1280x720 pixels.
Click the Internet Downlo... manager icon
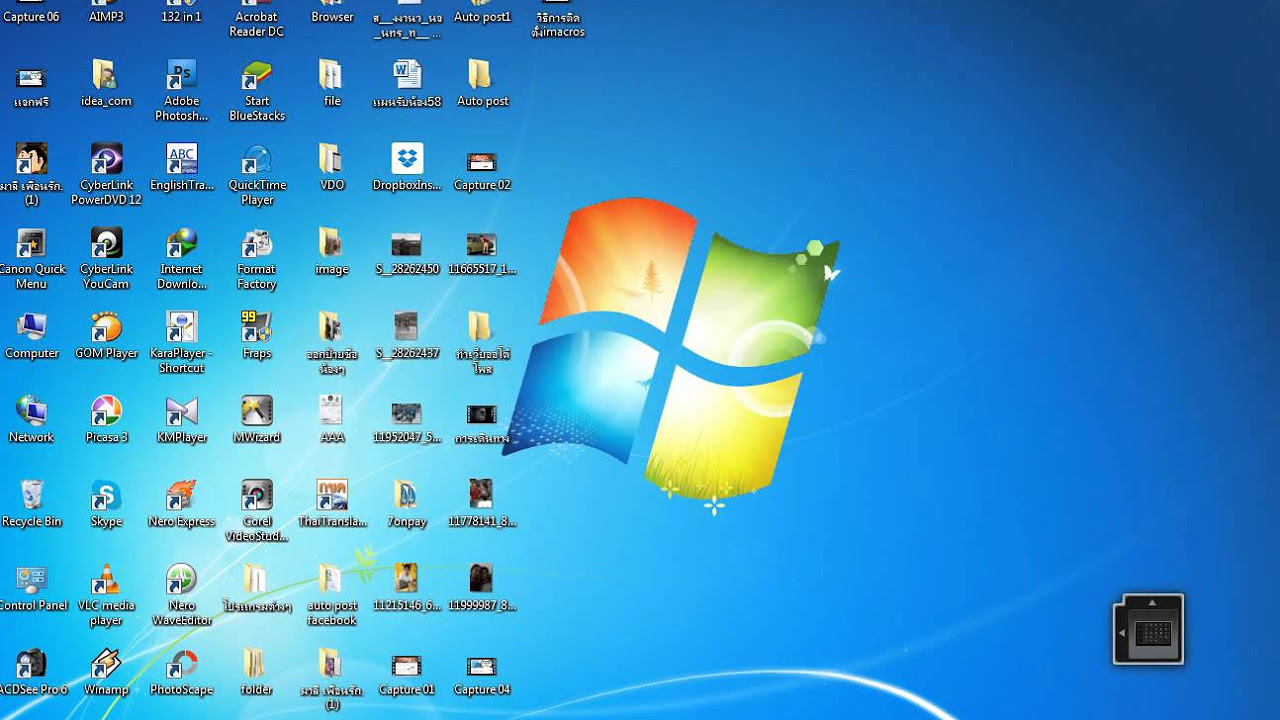tap(181, 244)
